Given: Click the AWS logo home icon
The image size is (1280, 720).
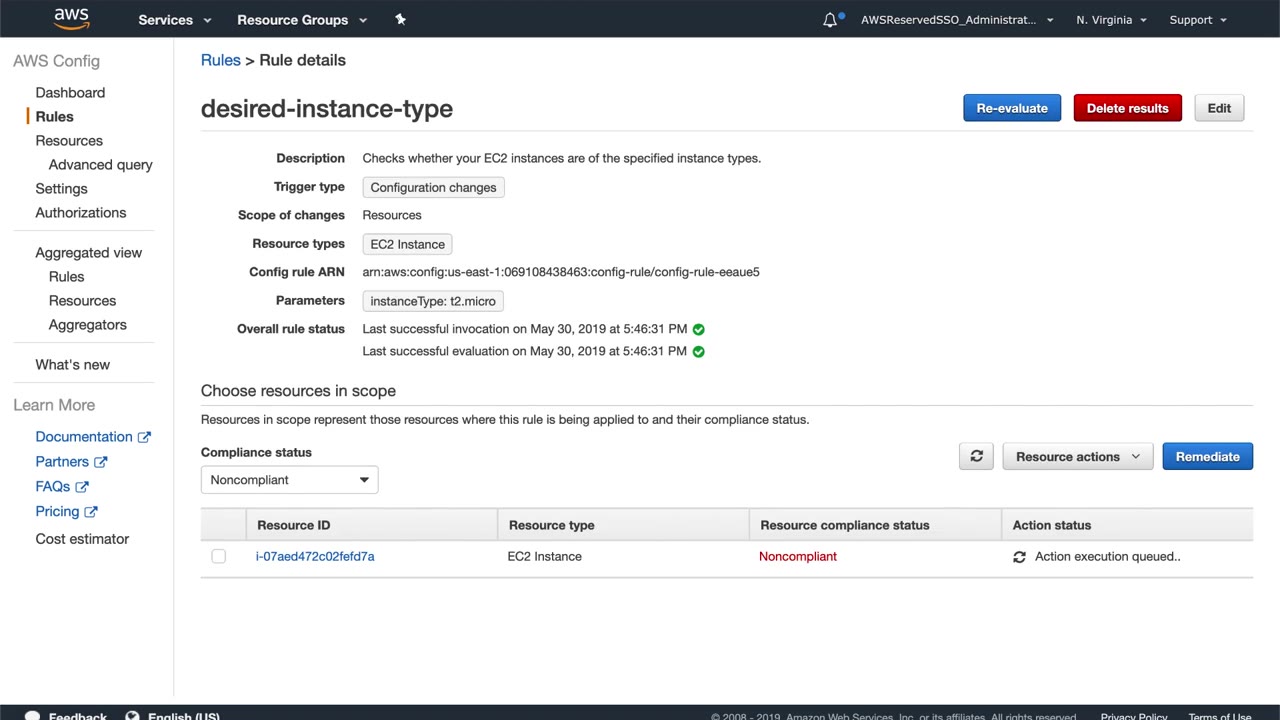Looking at the screenshot, I should [71, 19].
